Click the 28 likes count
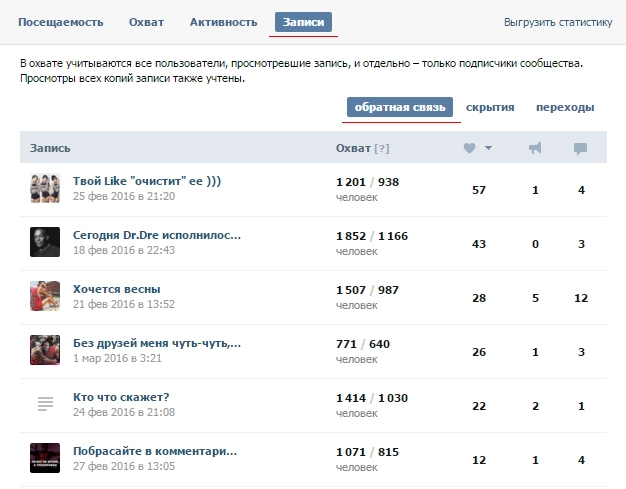The image size is (626, 489). point(479,298)
